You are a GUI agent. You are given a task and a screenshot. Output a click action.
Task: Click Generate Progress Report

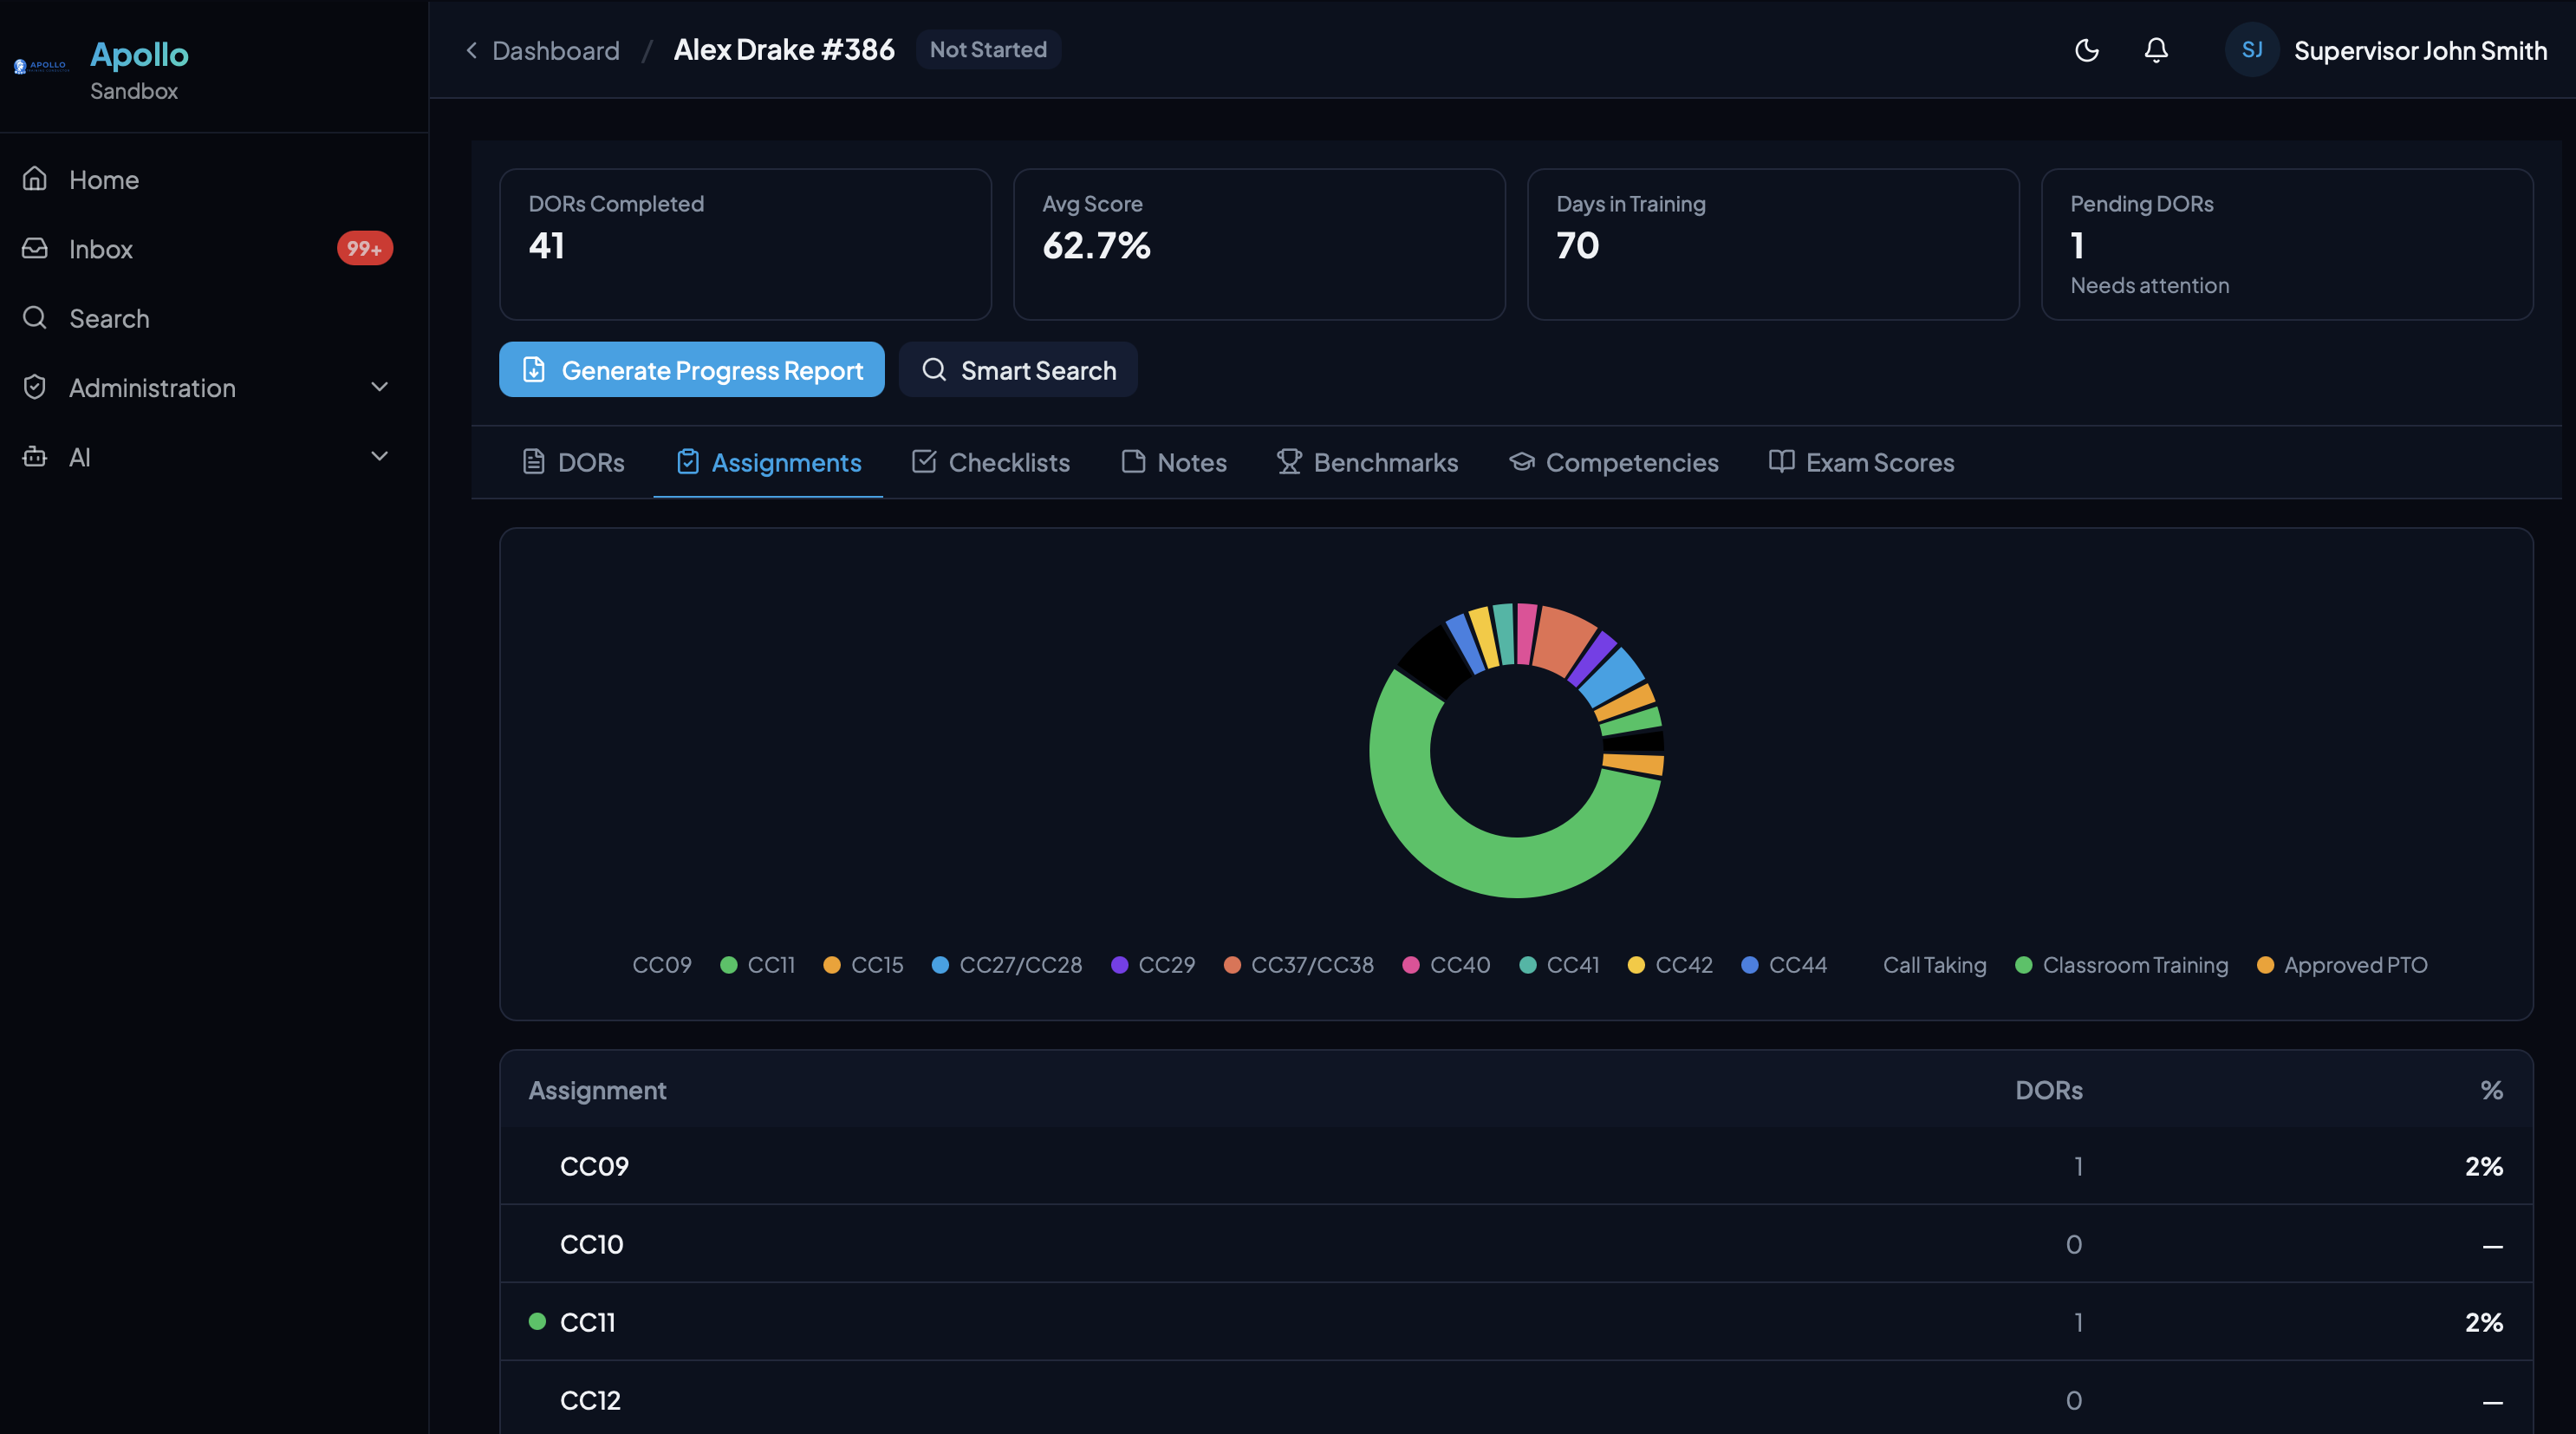click(x=691, y=369)
